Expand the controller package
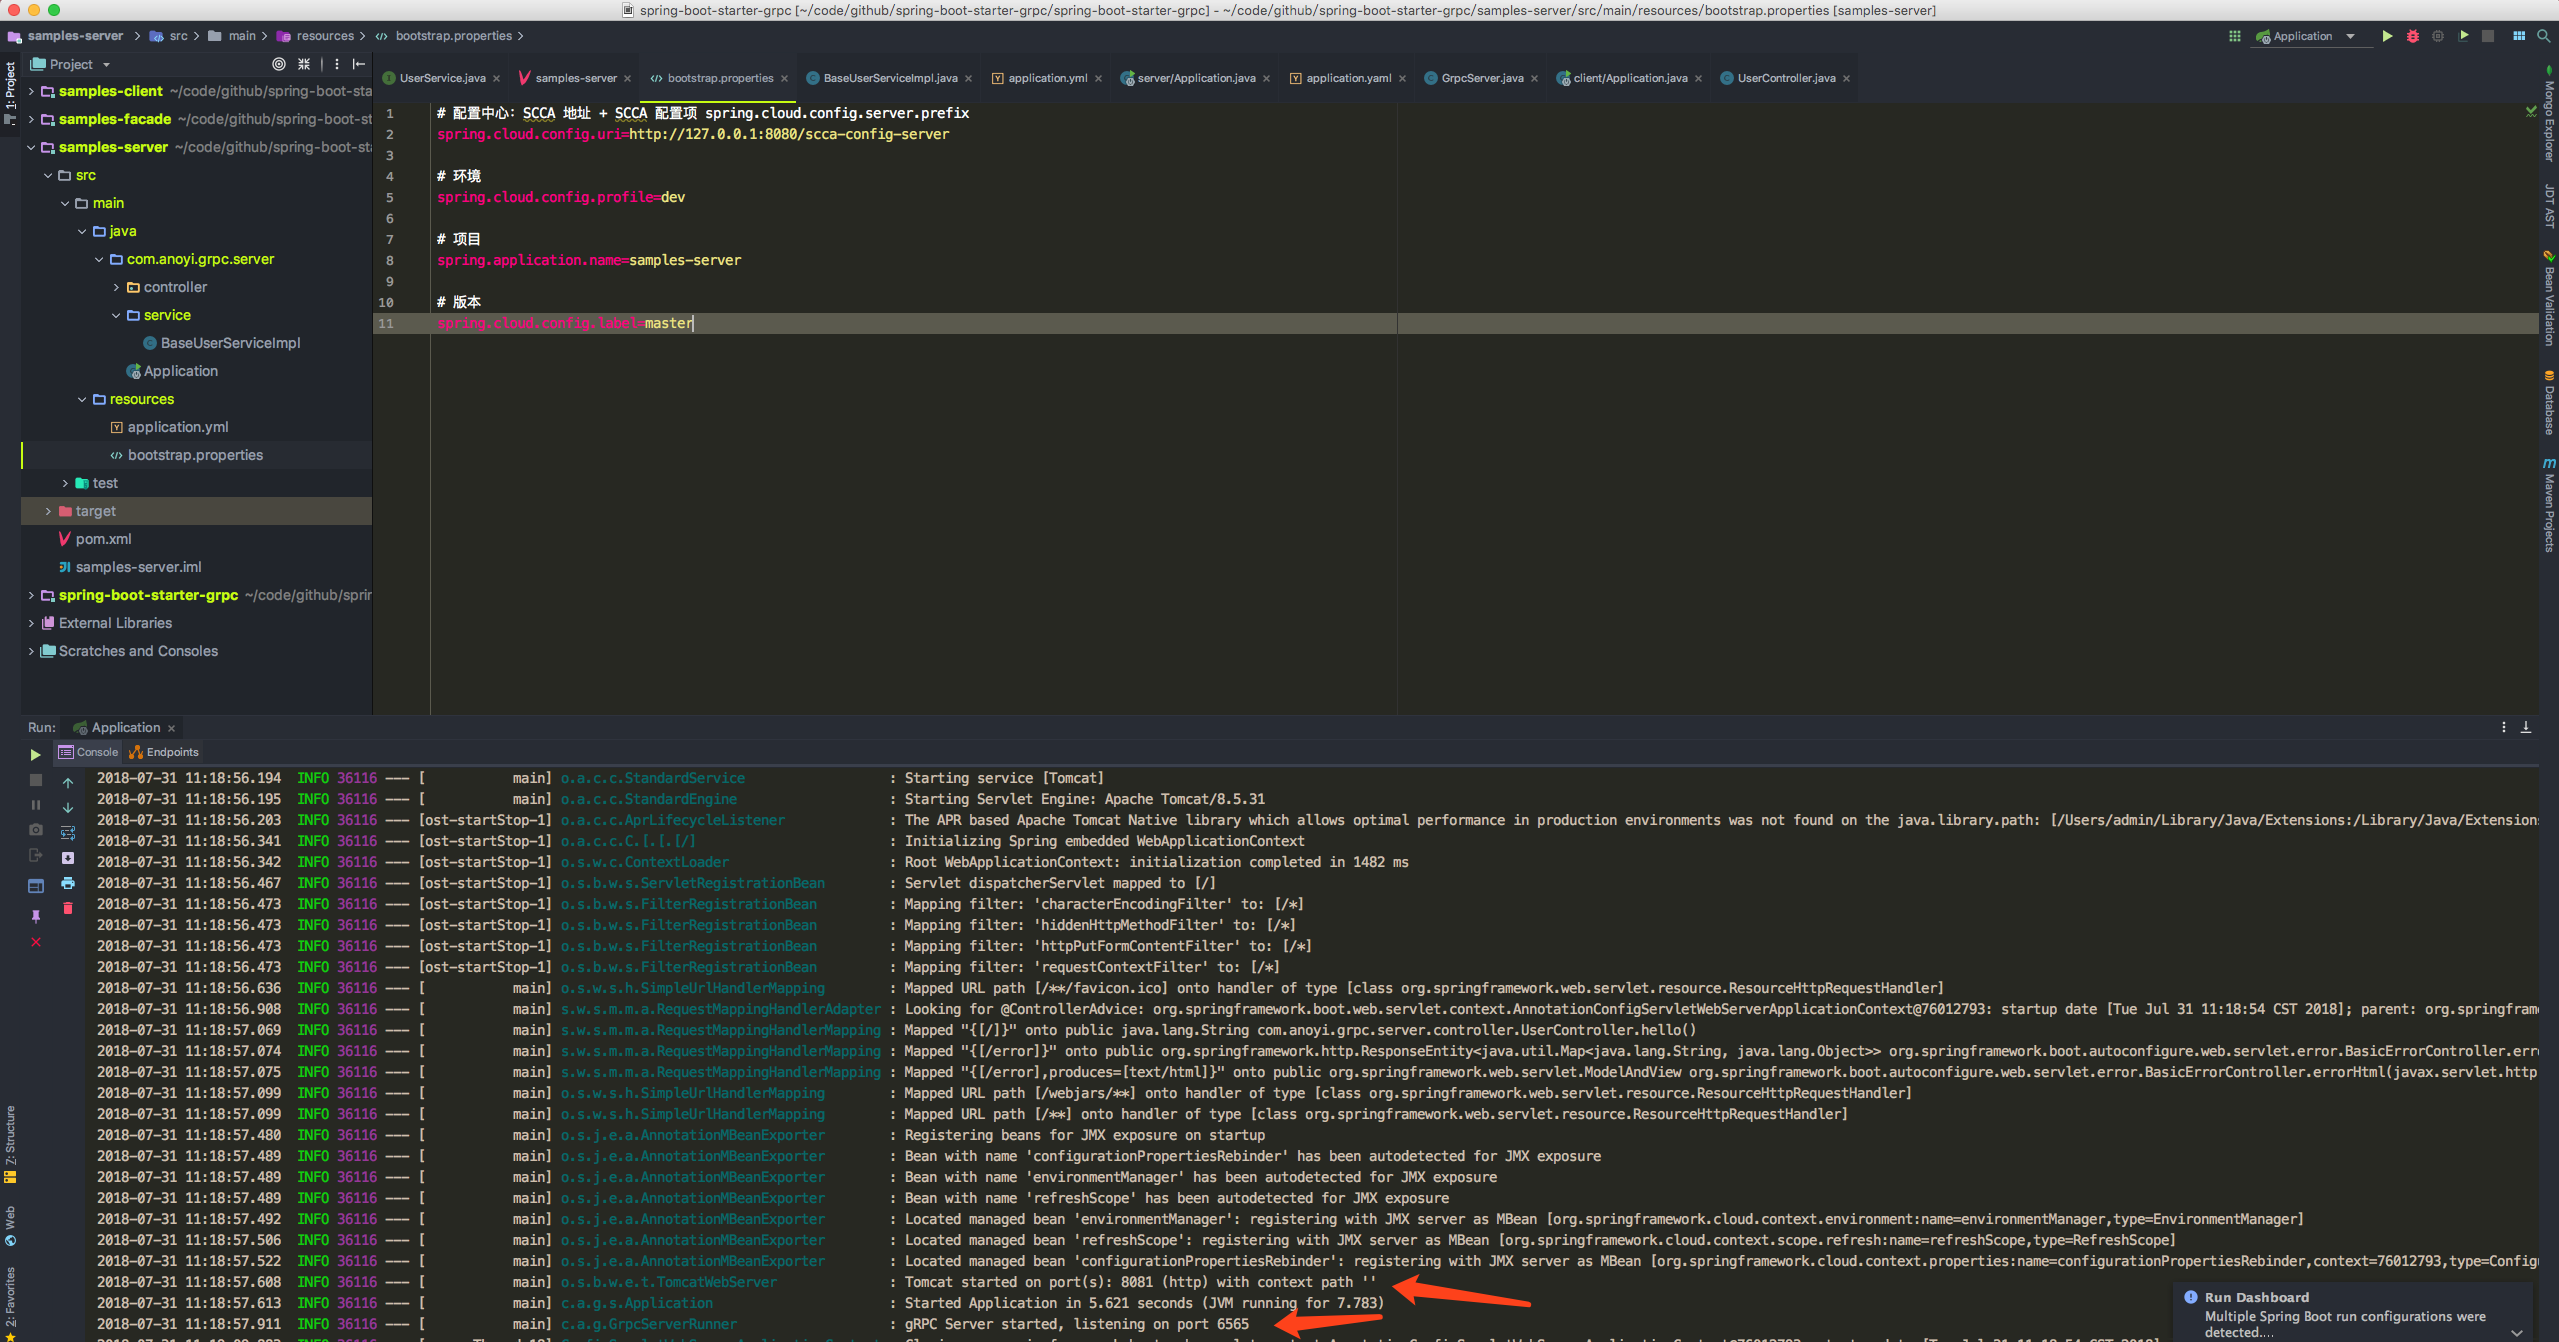Viewport: 2559px width, 1342px height. click(x=116, y=287)
